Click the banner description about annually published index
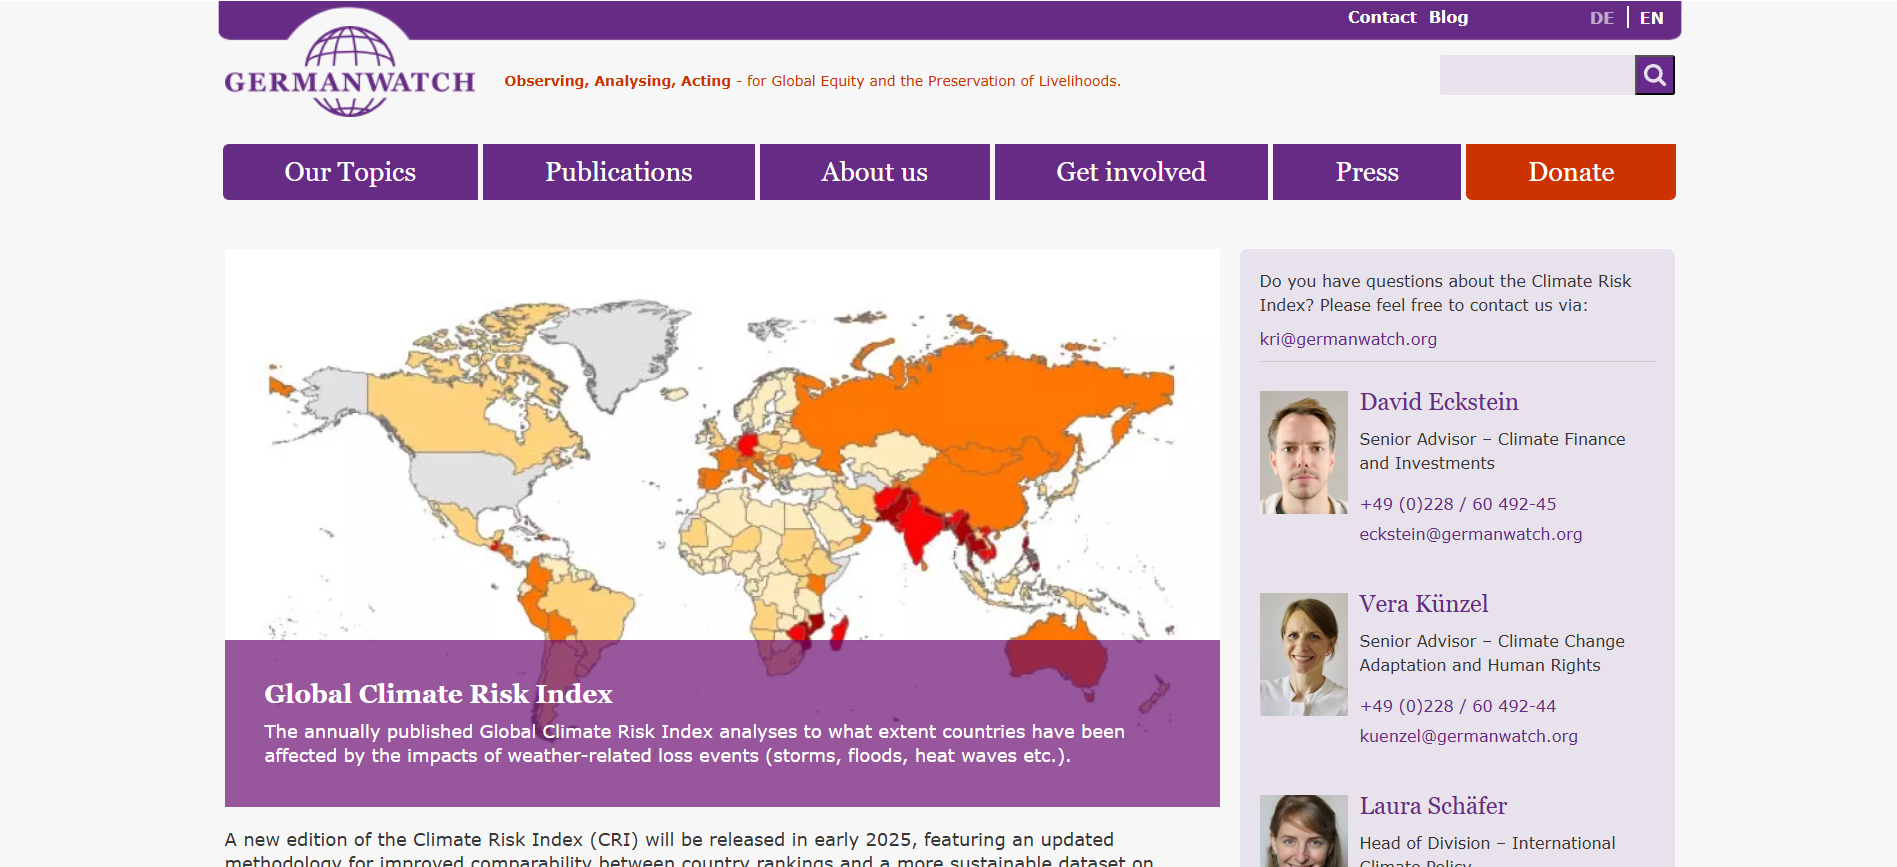 pos(694,744)
